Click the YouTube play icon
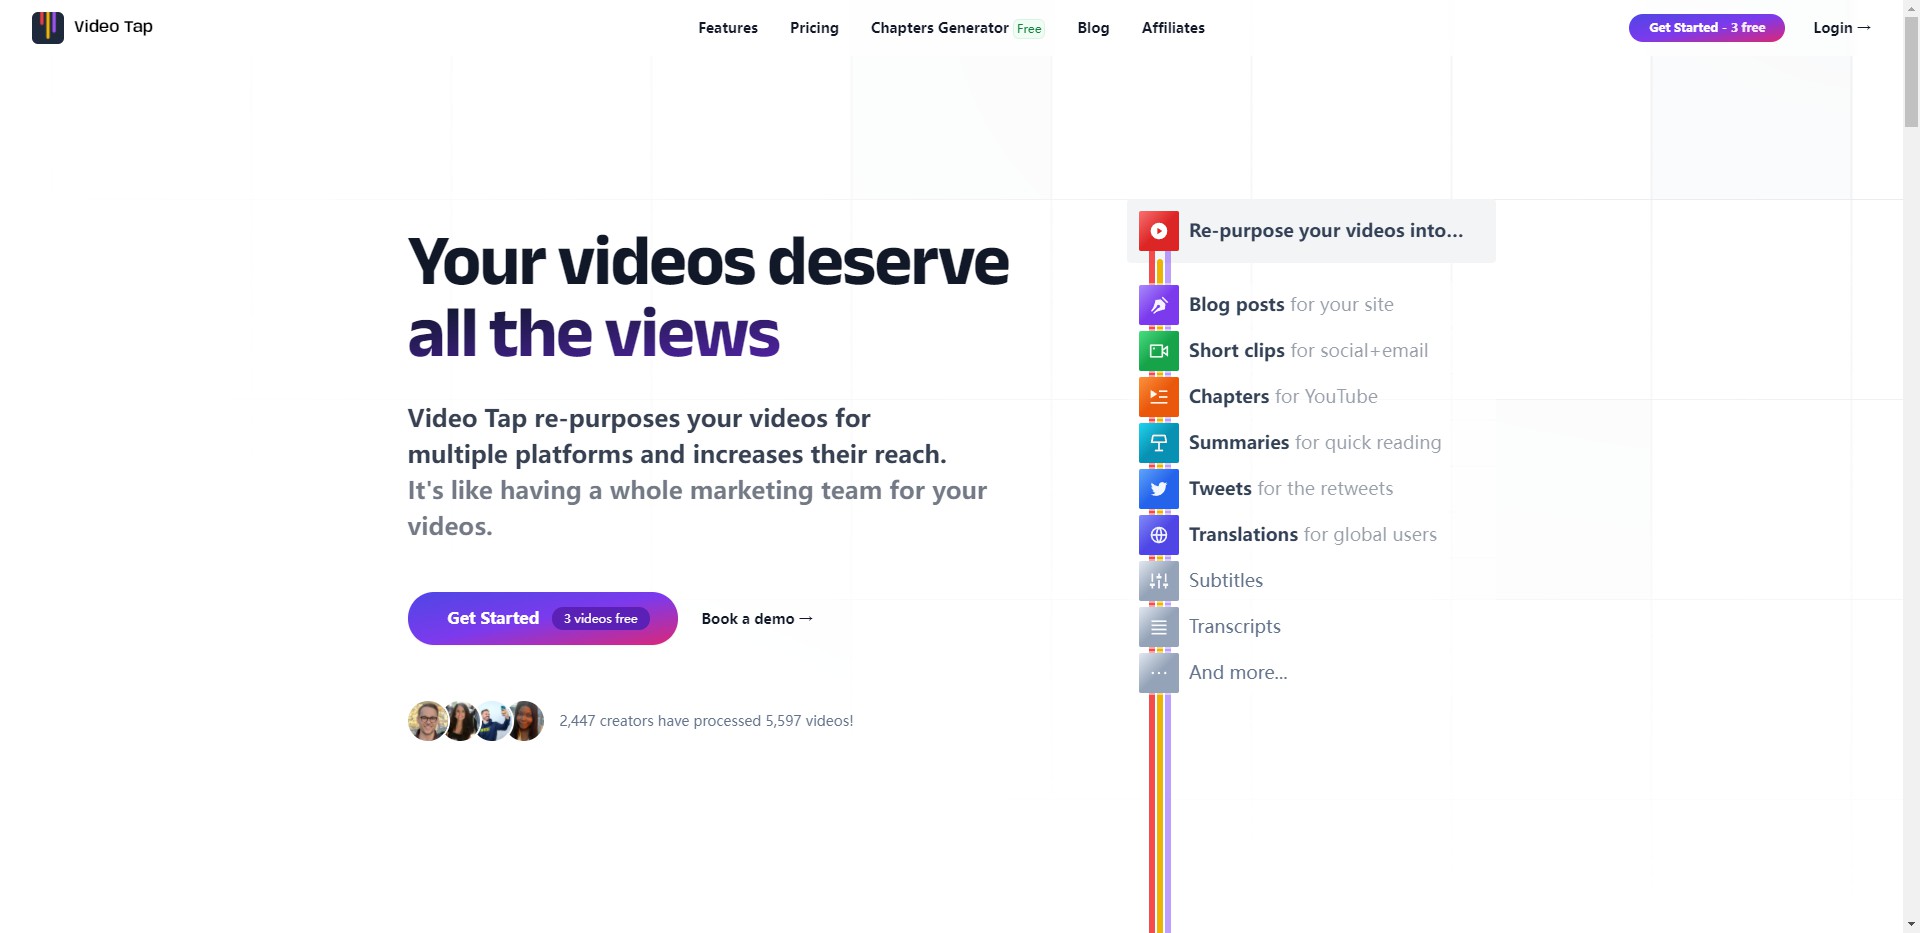The image size is (1920, 933). pyautogui.click(x=1158, y=230)
